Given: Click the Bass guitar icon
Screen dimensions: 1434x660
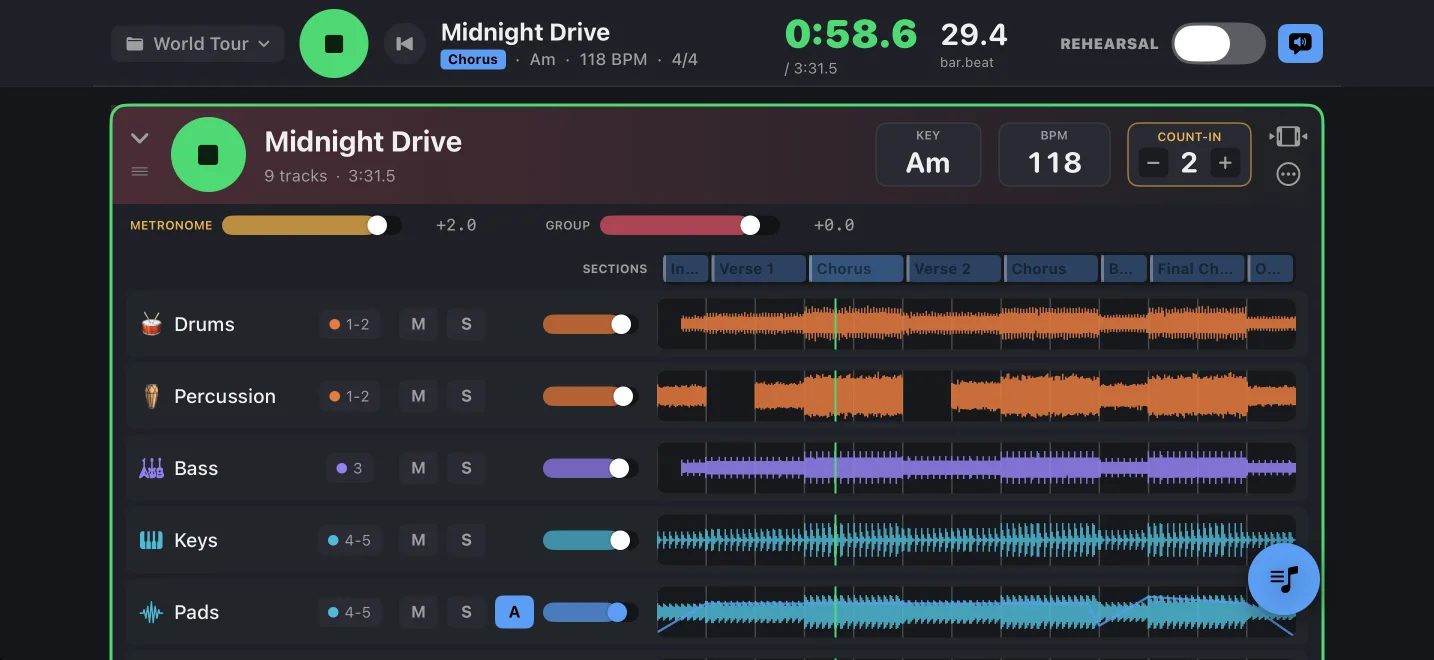Looking at the screenshot, I should (x=151, y=468).
